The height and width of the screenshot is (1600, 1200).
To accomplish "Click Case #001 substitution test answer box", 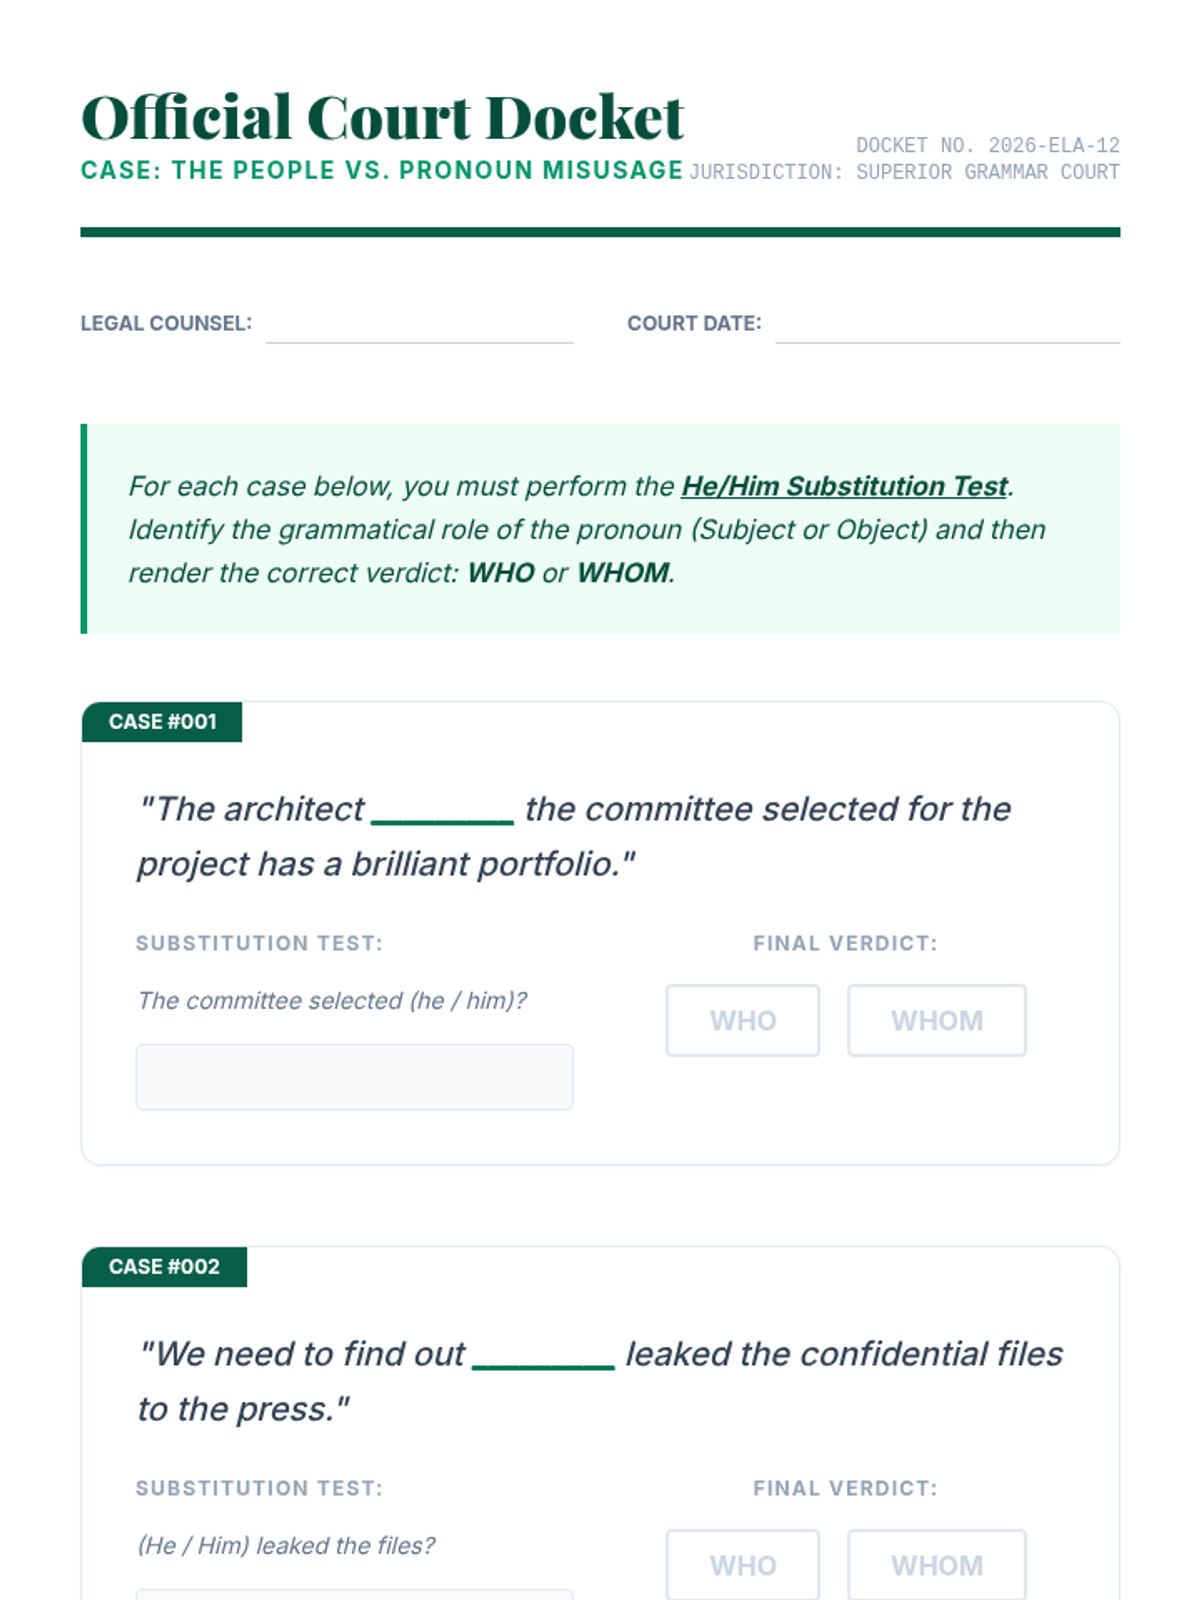I will point(354,1077).
